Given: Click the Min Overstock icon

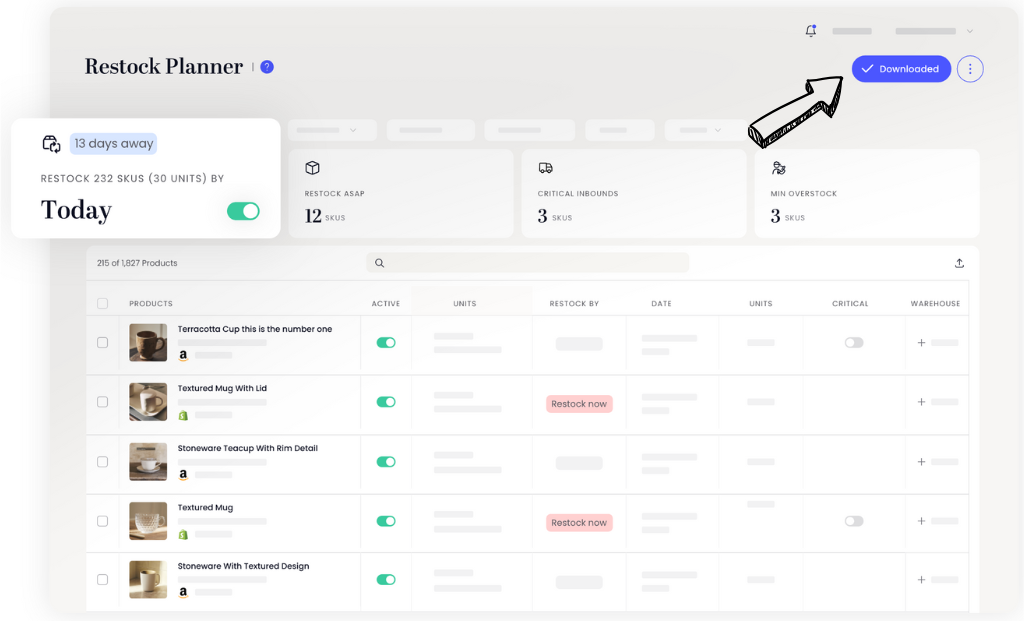Looking at the screenshot, I should [779, 168].
